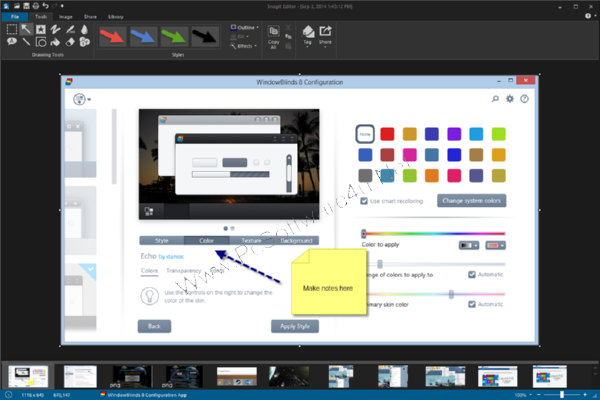Click the Transparency sub-tab link

click(x=183, y=271)
